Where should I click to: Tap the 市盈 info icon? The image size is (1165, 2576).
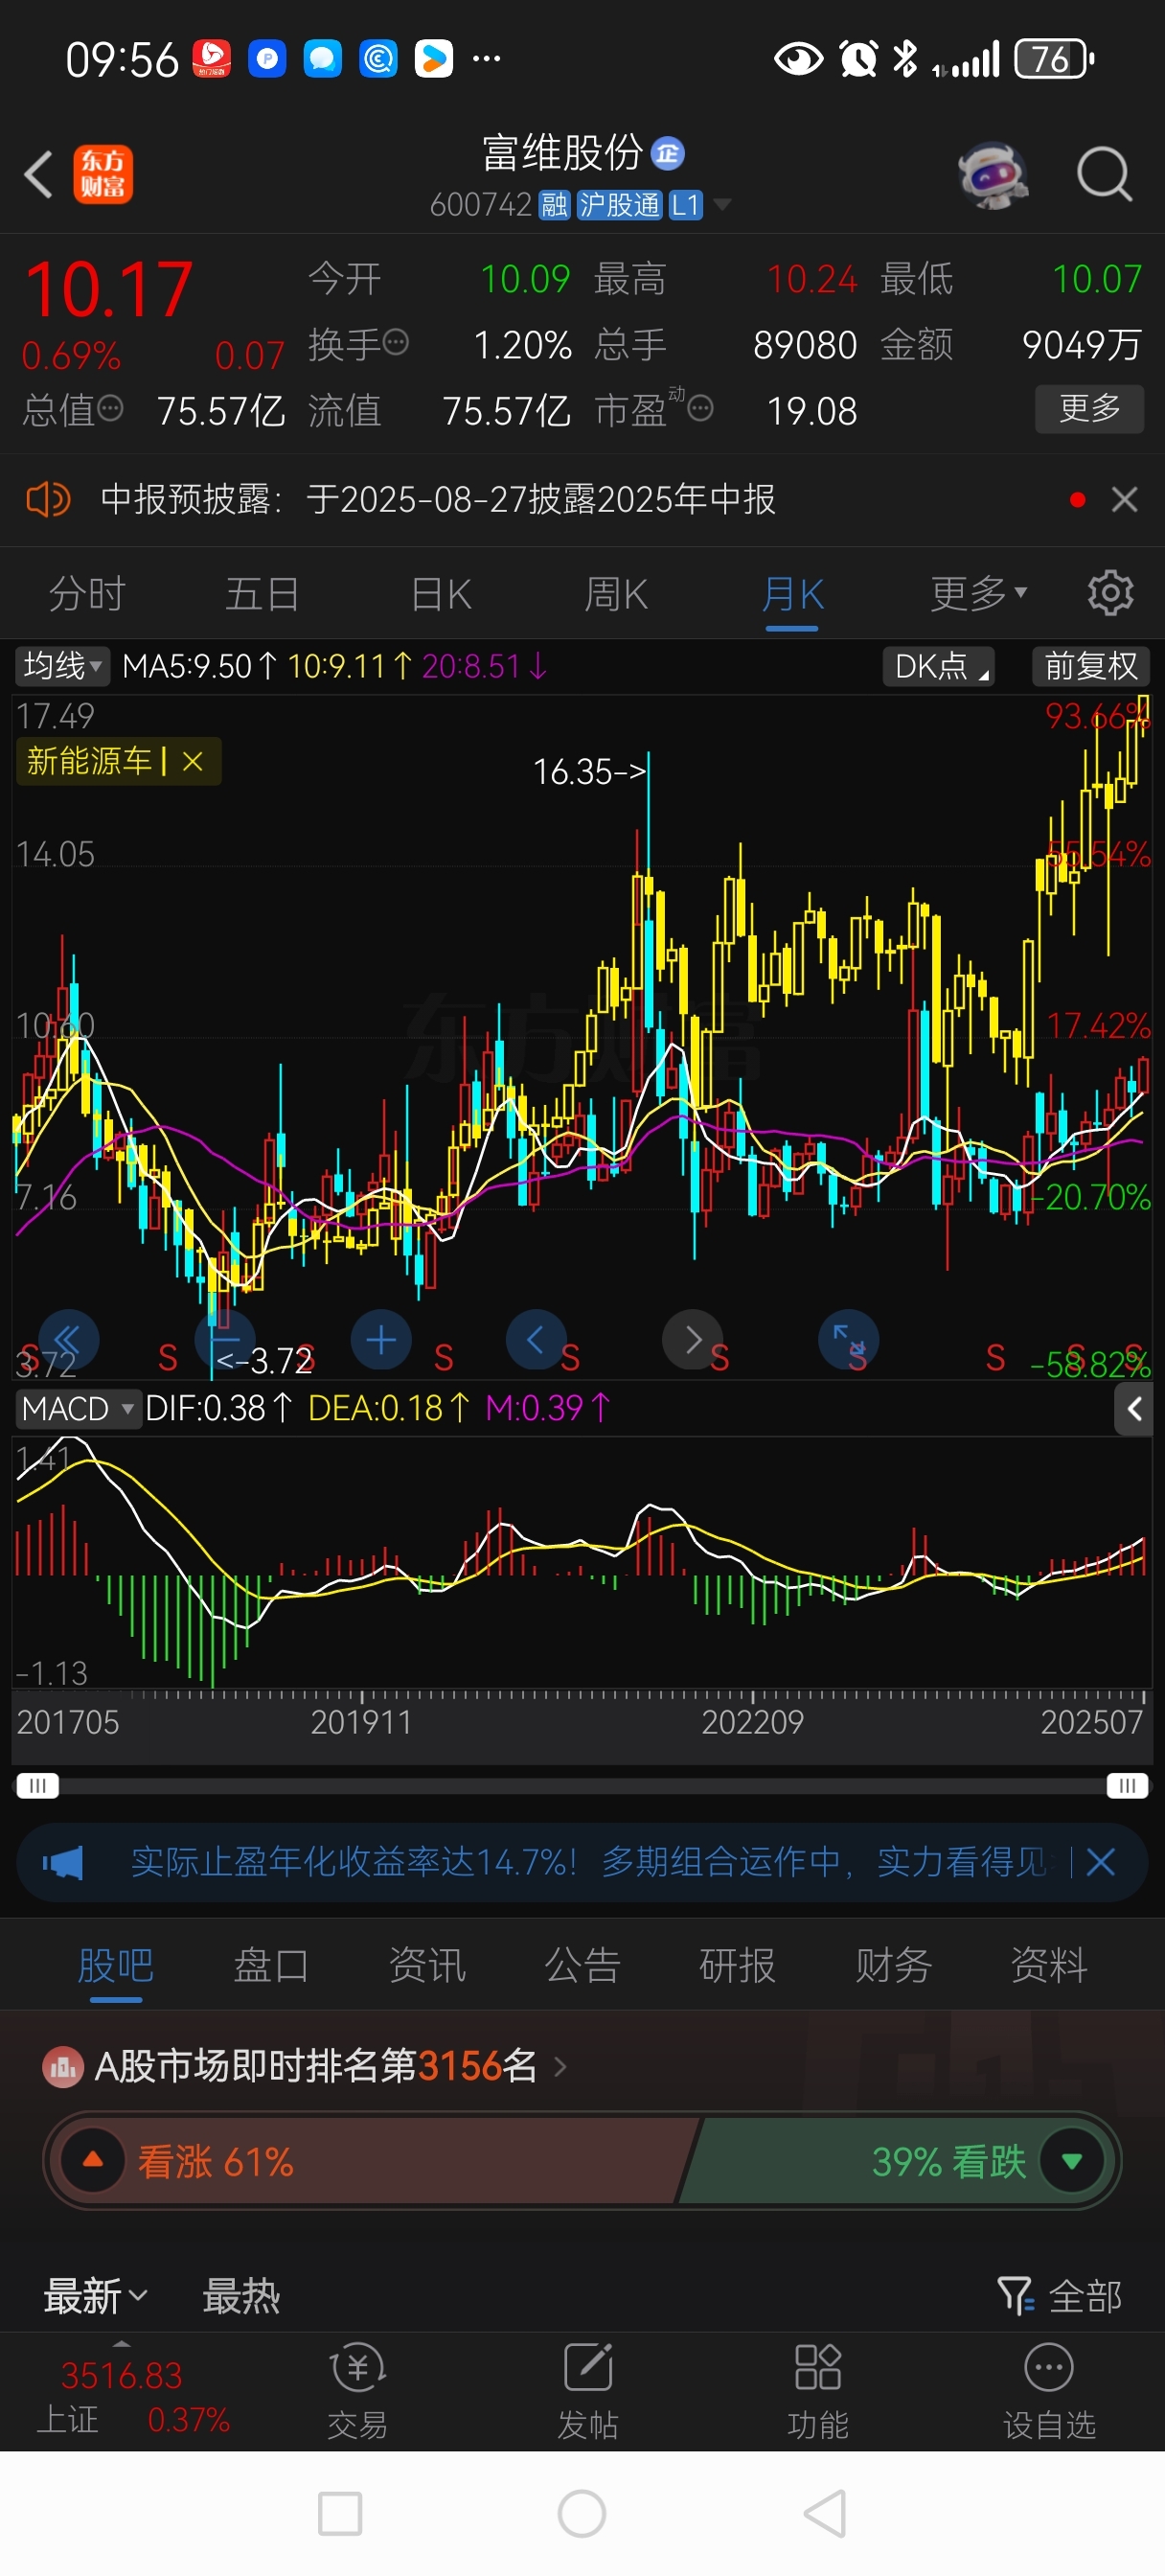(x=701, y=408)
